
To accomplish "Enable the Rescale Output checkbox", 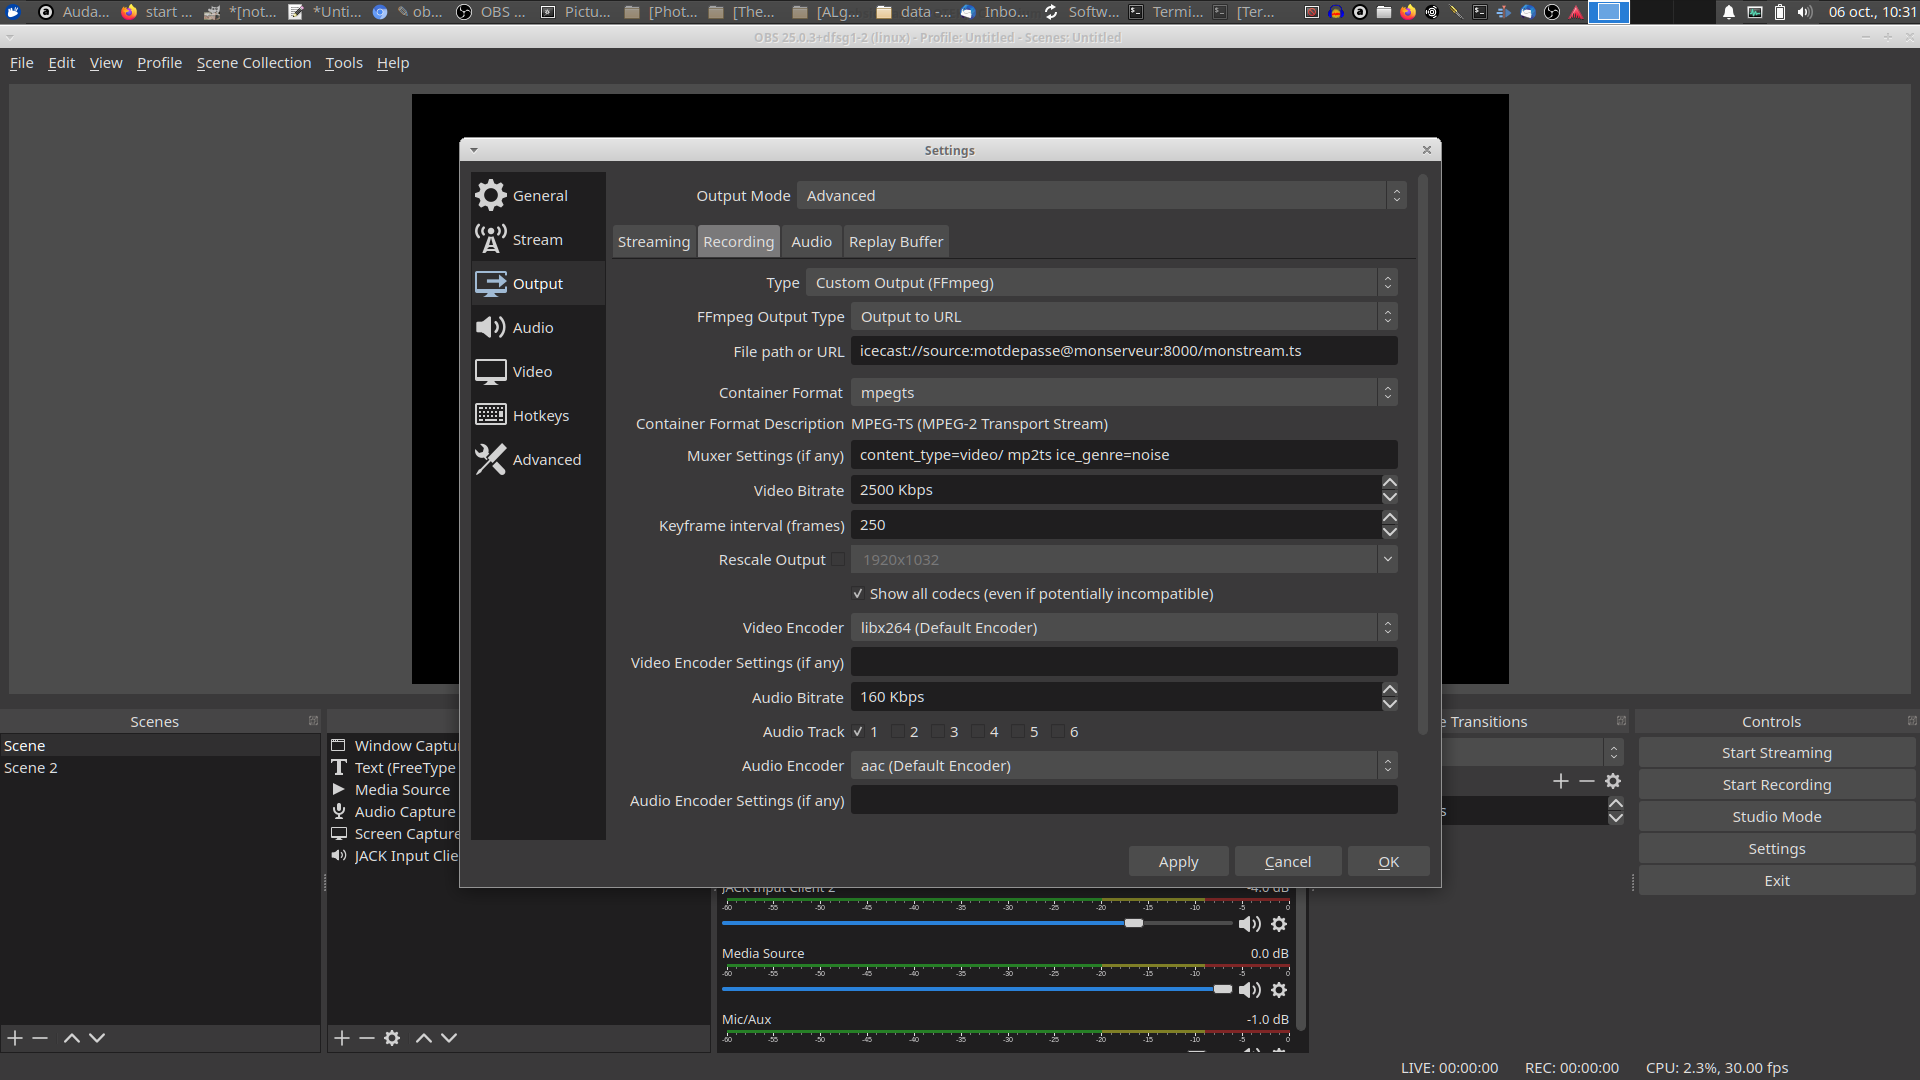I will click(x=838, y=560).
